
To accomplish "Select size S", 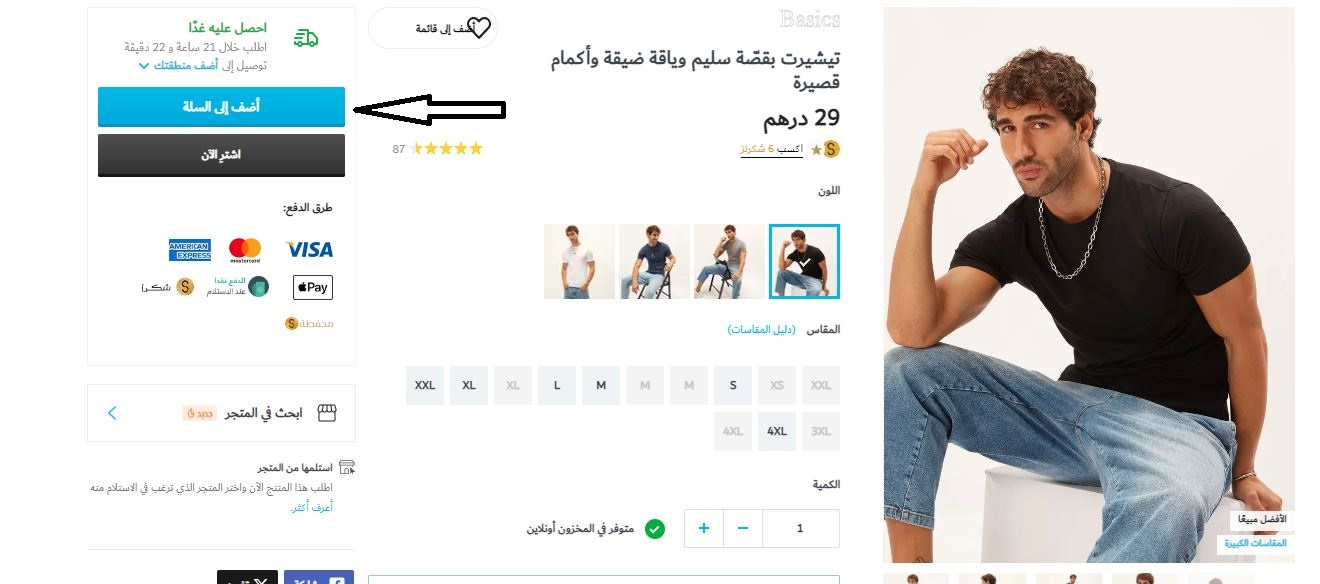I will coord(733,385).
